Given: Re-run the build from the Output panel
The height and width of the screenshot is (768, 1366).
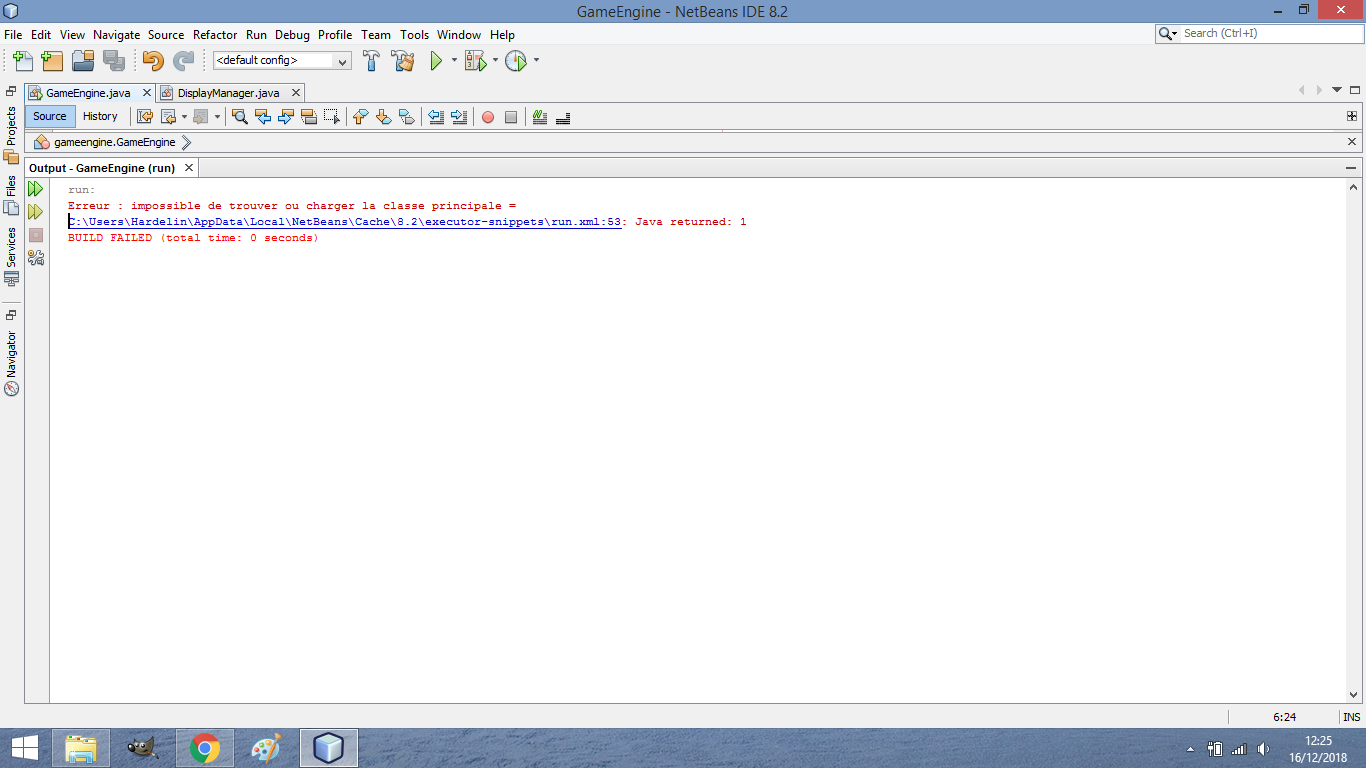Looking at the screenshot, I should 36,189.
